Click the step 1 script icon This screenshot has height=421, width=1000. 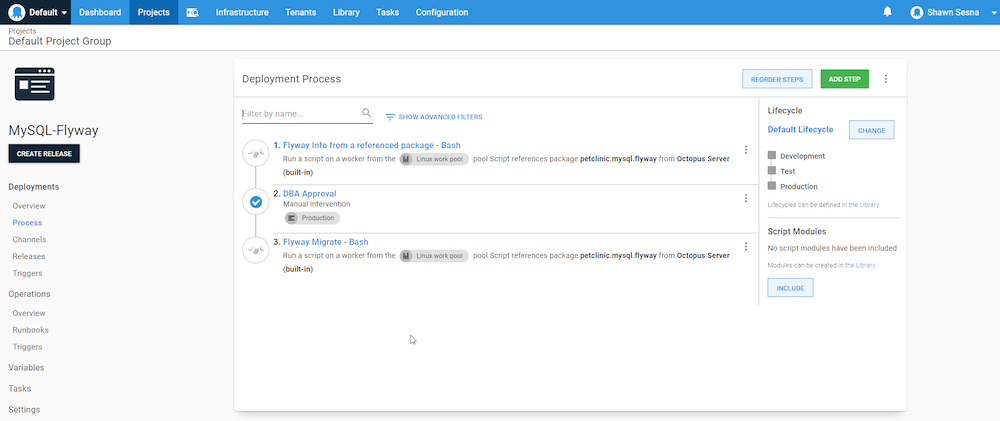[x=256, y=154]
